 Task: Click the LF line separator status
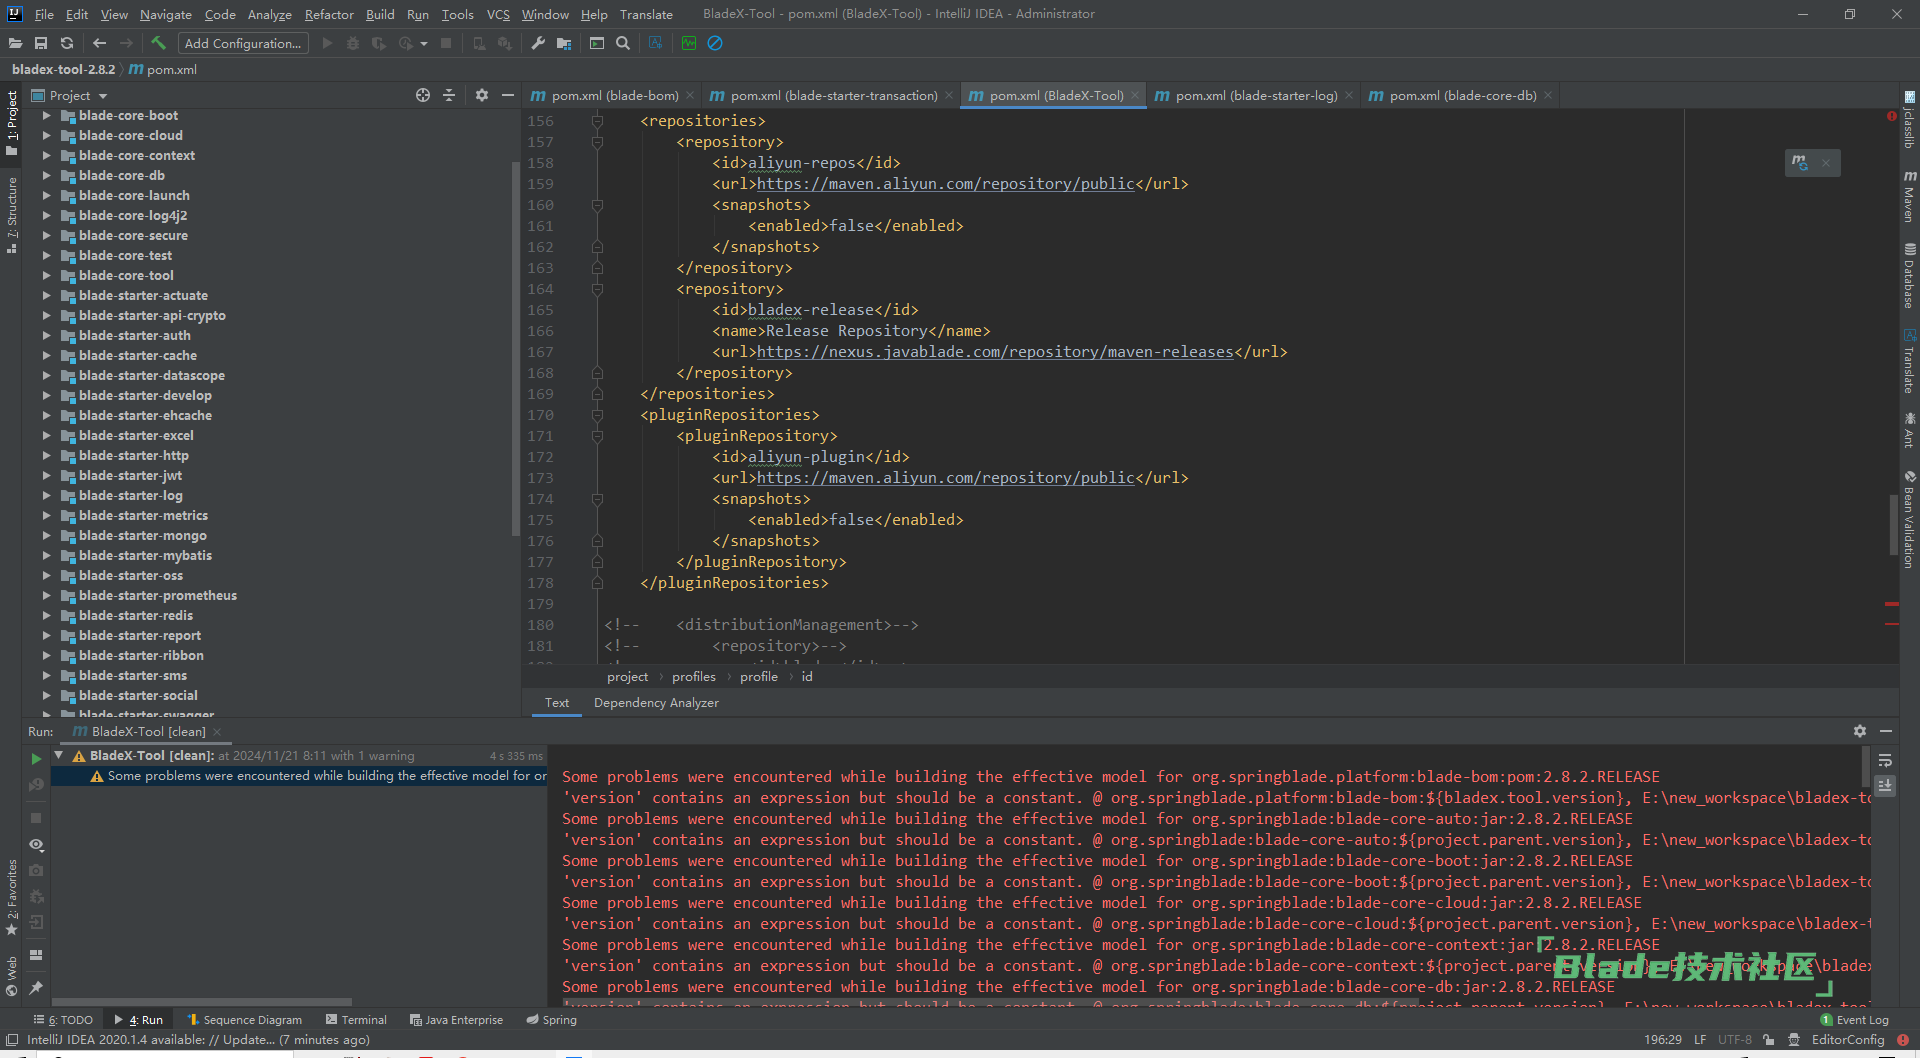pos(1700,1039)
